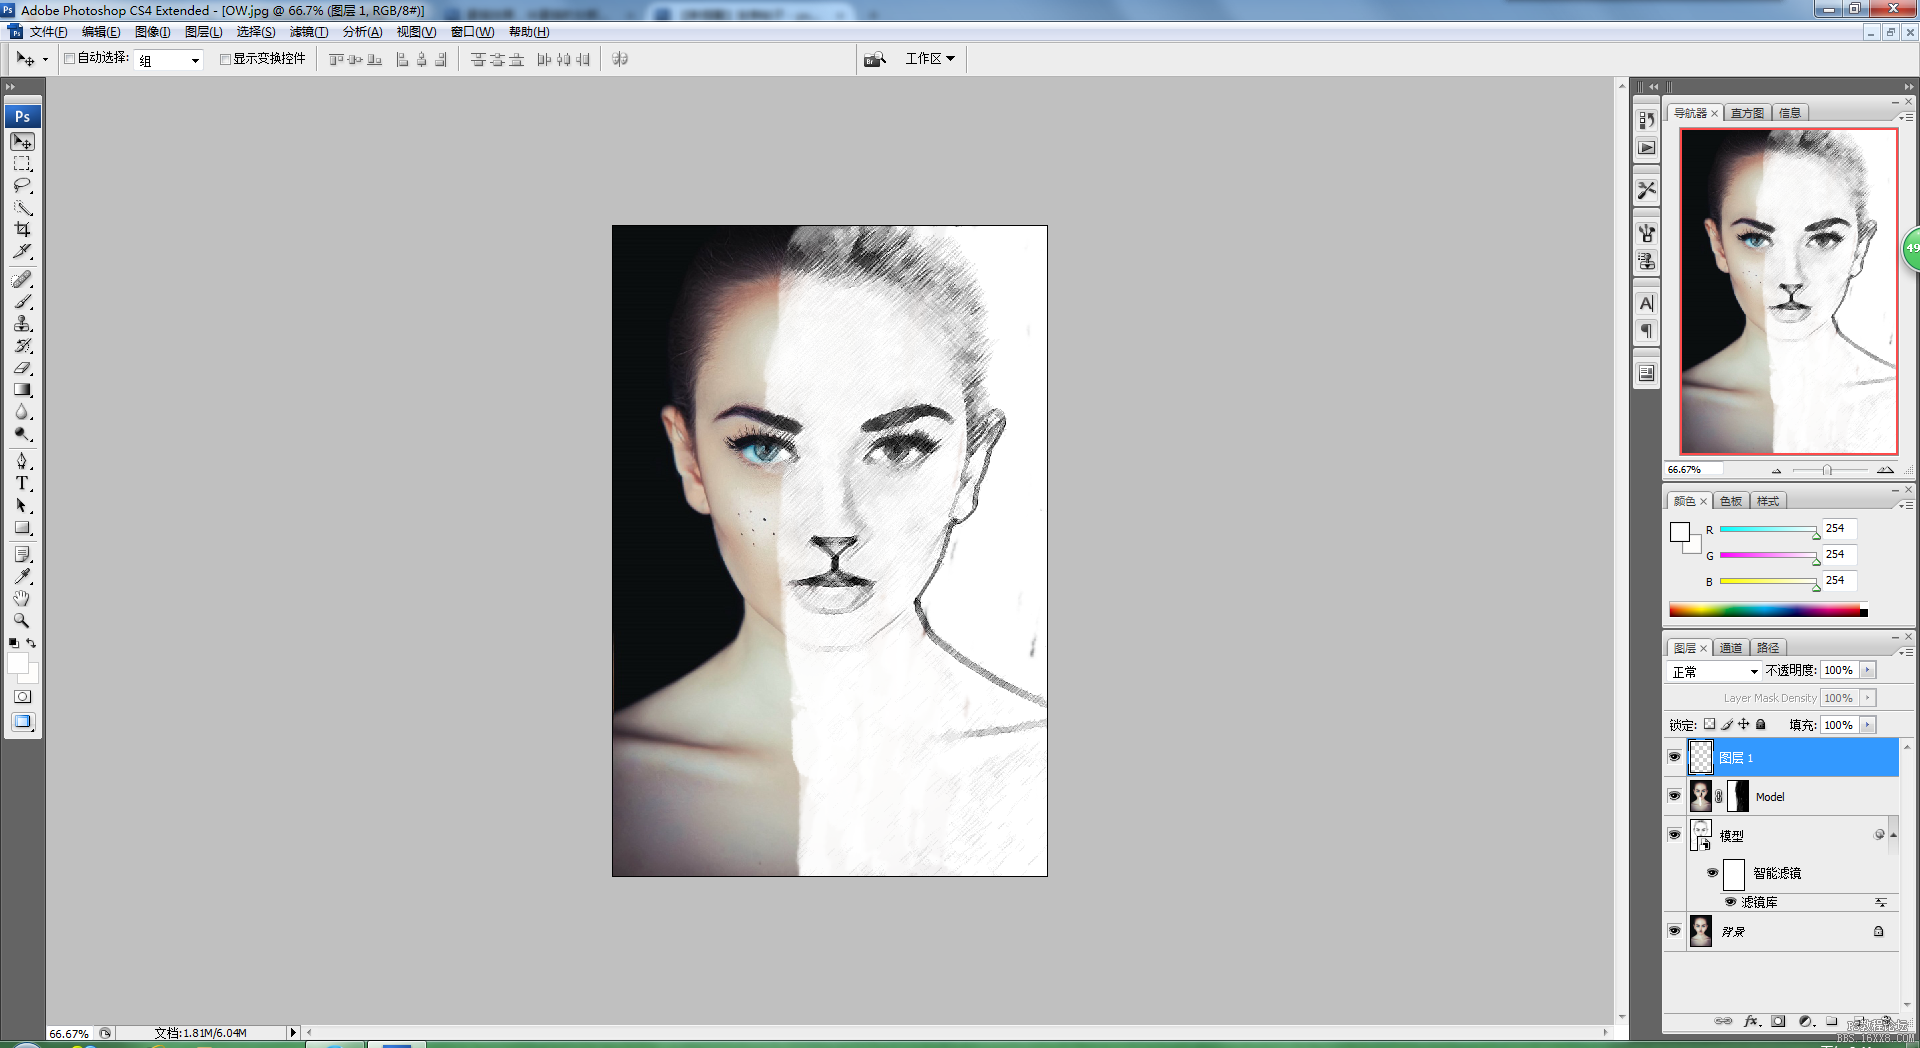Screen dimensions: 1920x1048
Task: Click the zoom out button in Navigator
Action: pos(1777,470)
